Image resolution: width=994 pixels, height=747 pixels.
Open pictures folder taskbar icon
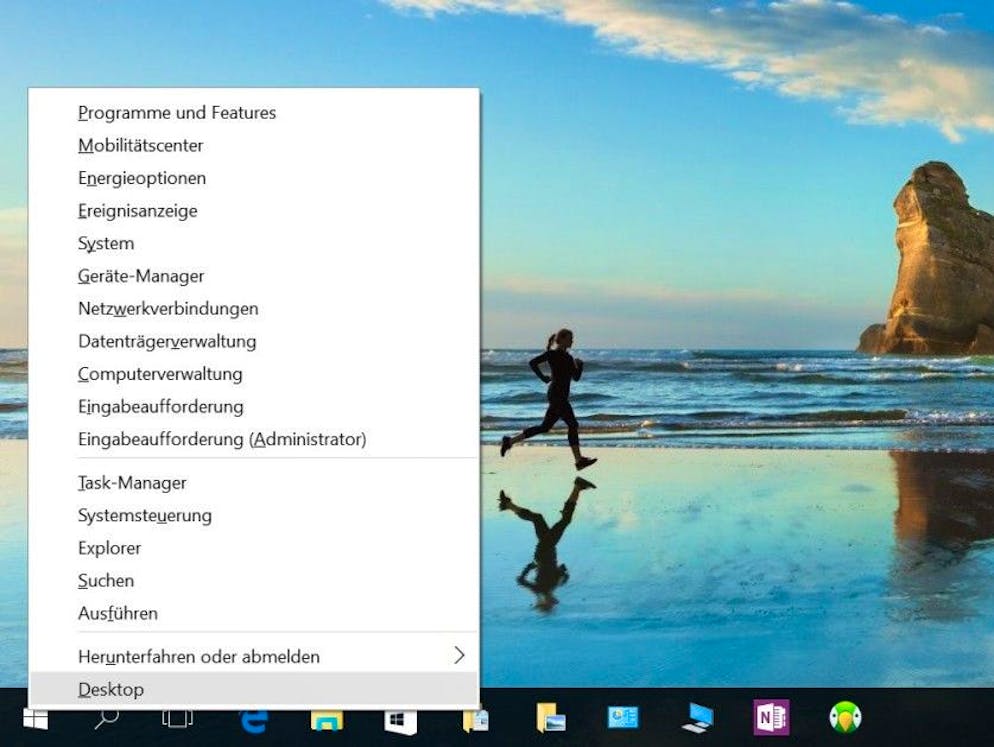(550, 718)
